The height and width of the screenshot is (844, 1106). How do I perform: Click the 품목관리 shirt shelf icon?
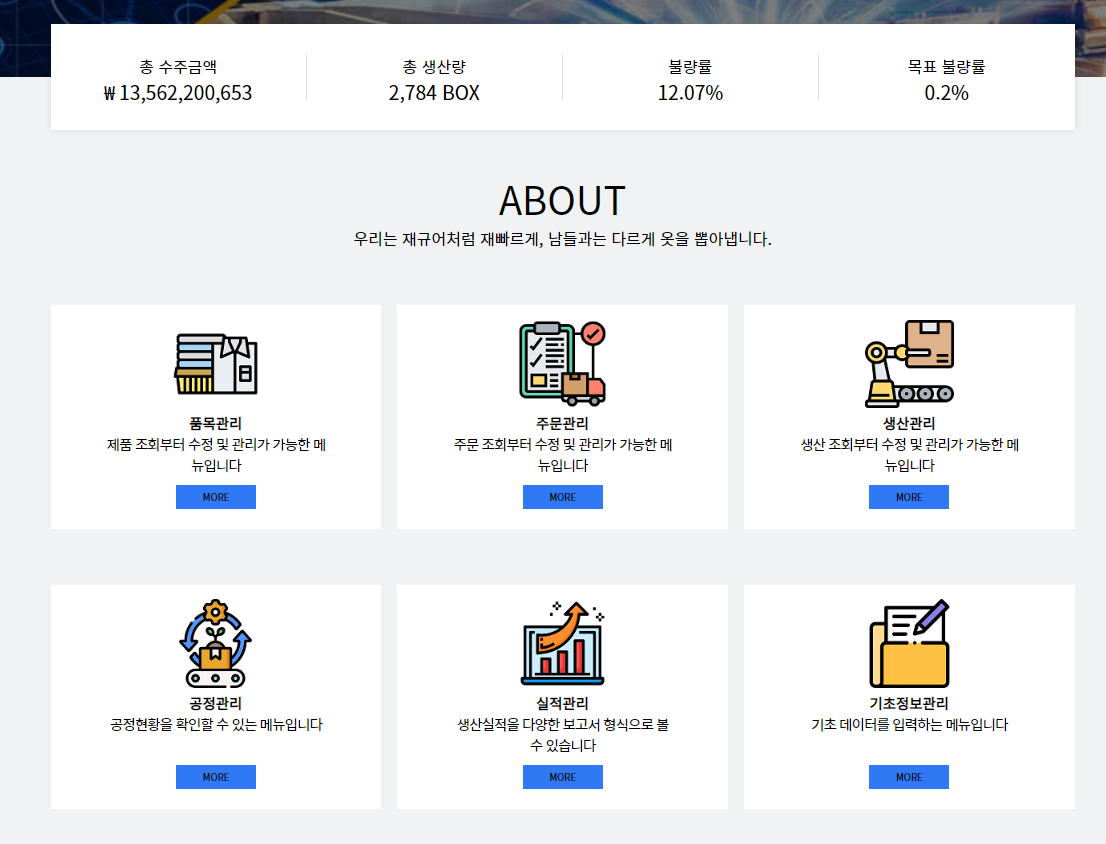click(215, 362)
